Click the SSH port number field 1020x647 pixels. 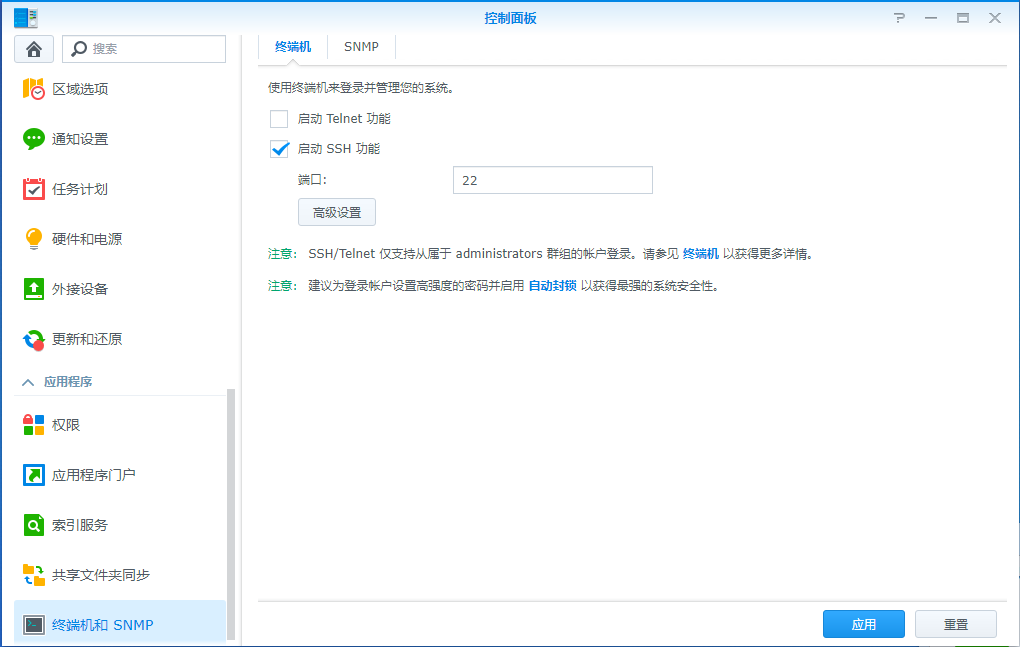click(552, 180)
